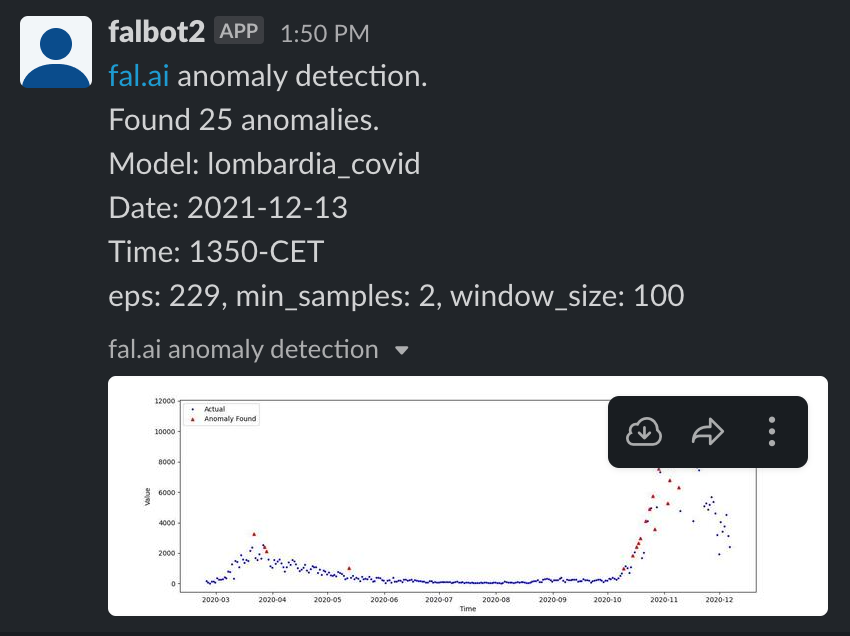Open falbot2's profile avatar
This screenshot has width=850, height=636.
click(x=56, y=52)
